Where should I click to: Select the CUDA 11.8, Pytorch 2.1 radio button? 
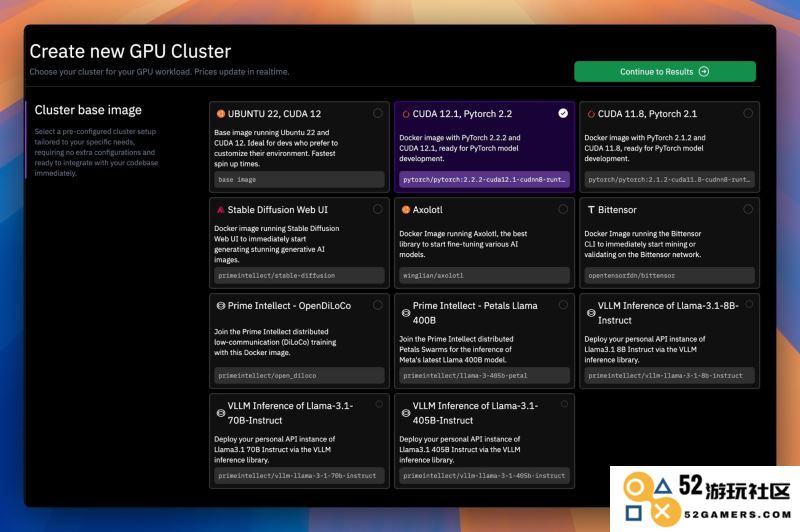pos(748,113)
